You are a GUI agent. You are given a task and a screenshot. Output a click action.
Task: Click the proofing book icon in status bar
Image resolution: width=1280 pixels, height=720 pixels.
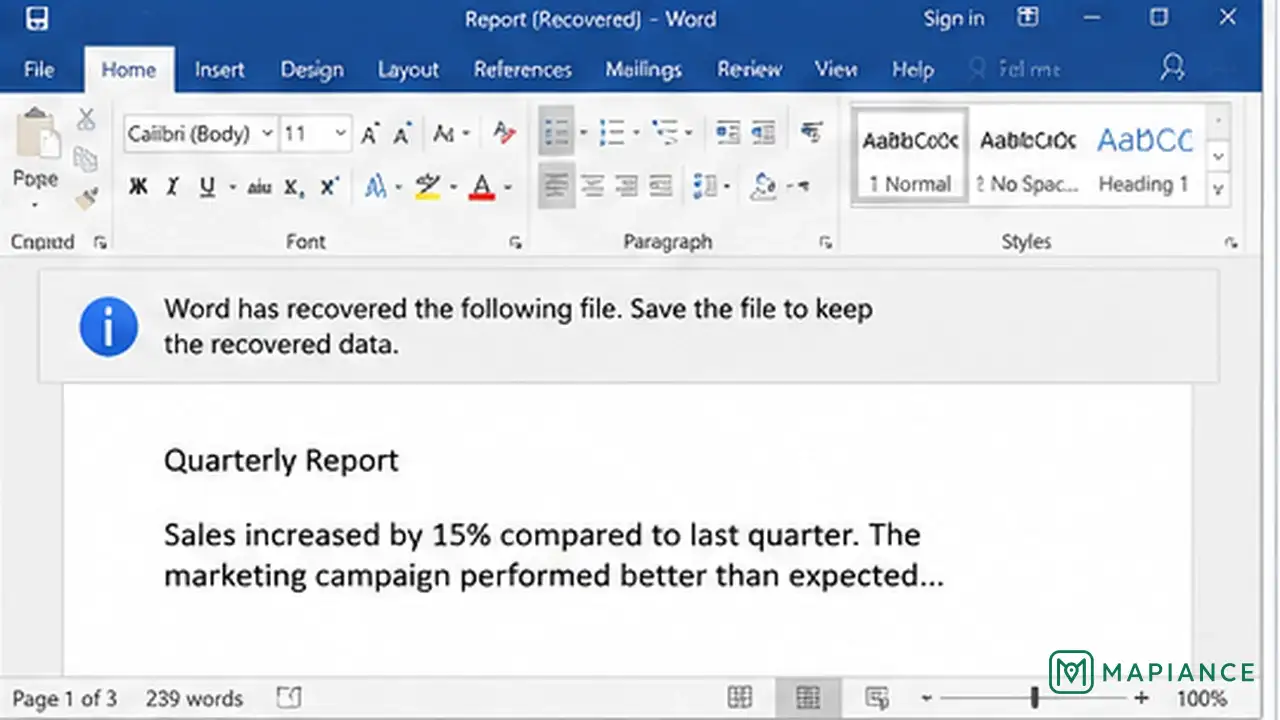tap(289, 698)
